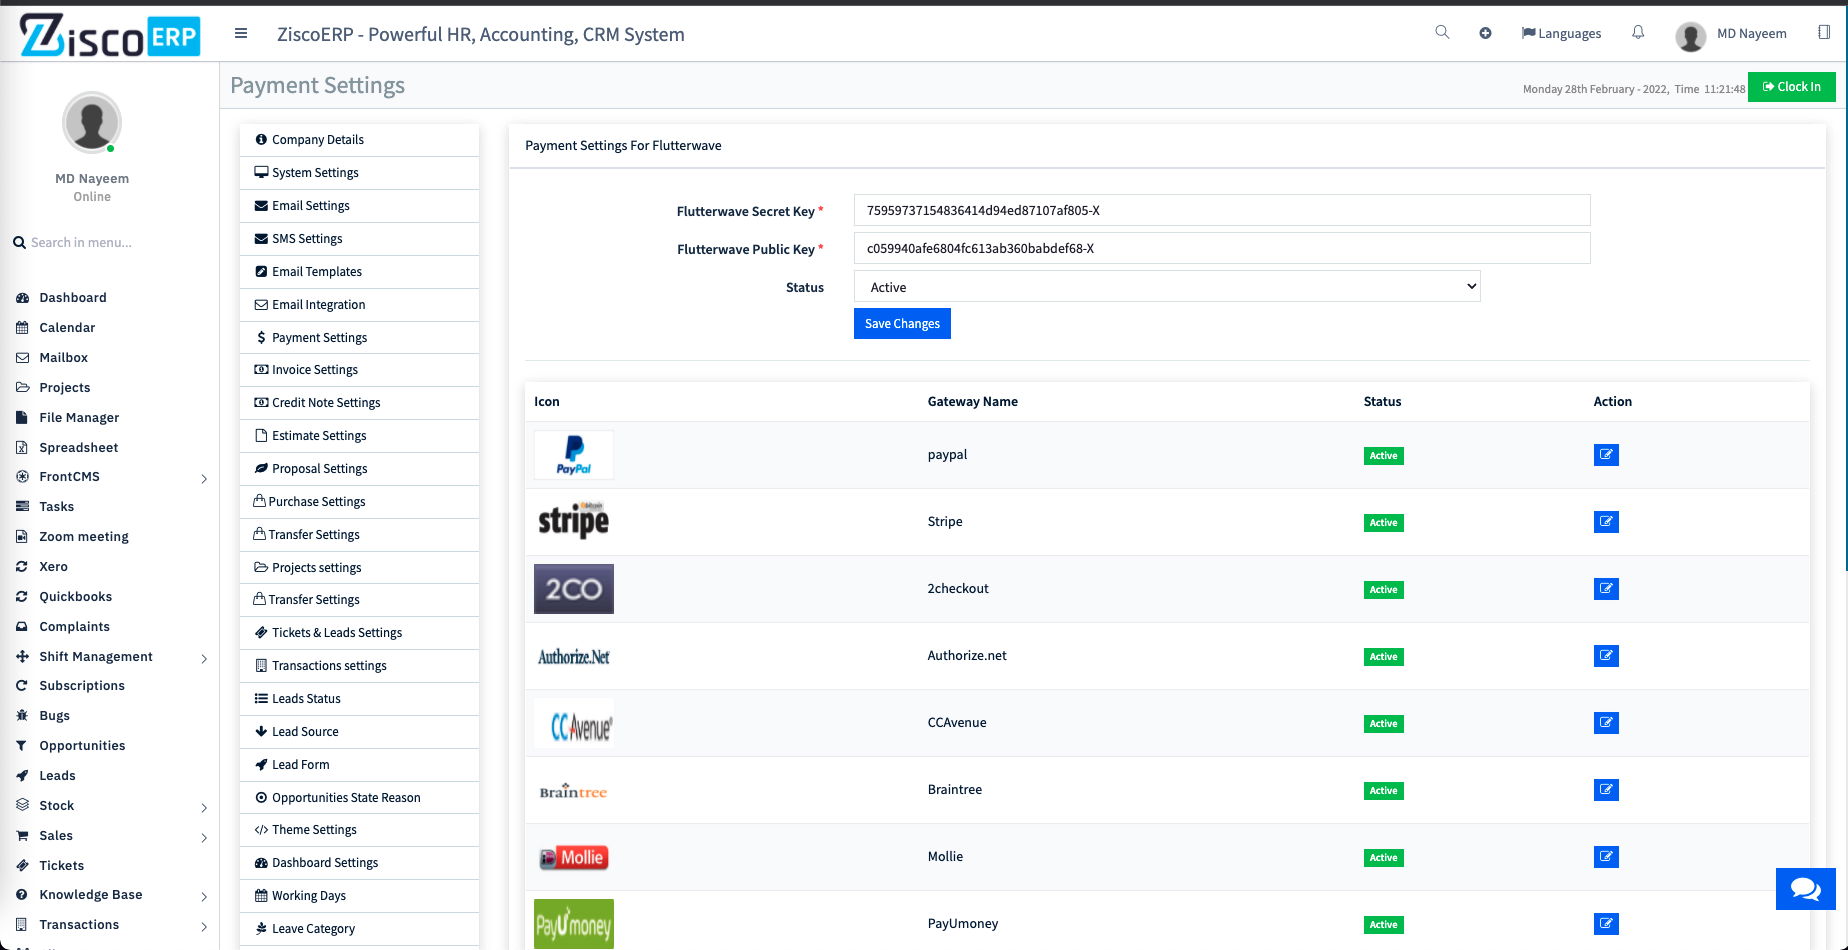Open Email Settings
The height and width of the screenshot is (950, 1848).
[x=360, y=206]
